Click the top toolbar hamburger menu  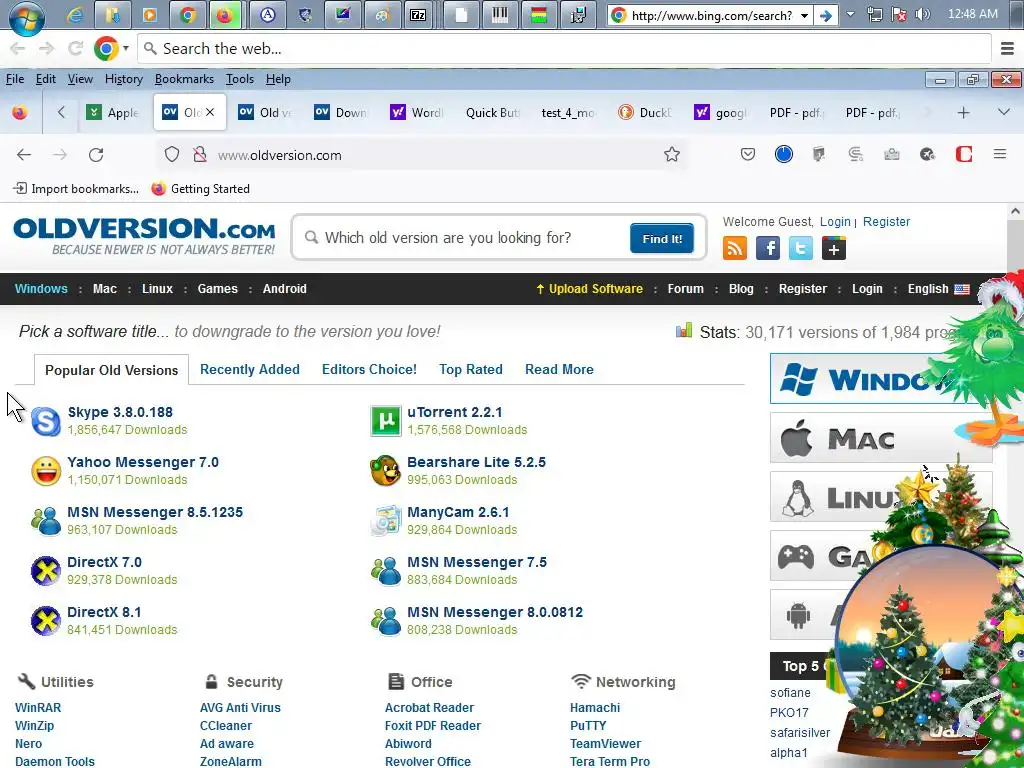click(1007, 48)
